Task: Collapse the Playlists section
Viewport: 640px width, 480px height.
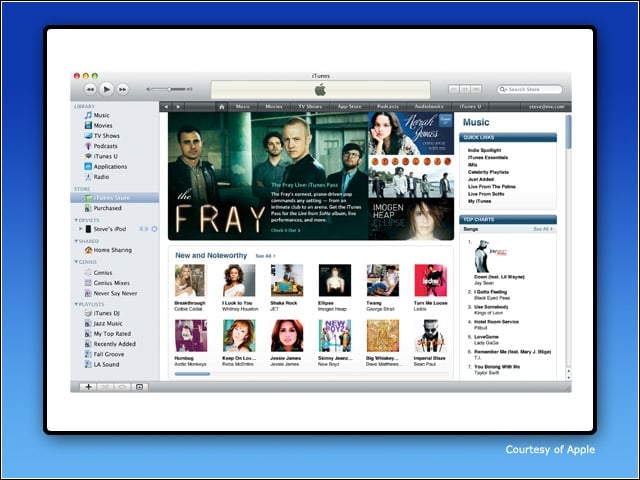Action: point(76,304)
